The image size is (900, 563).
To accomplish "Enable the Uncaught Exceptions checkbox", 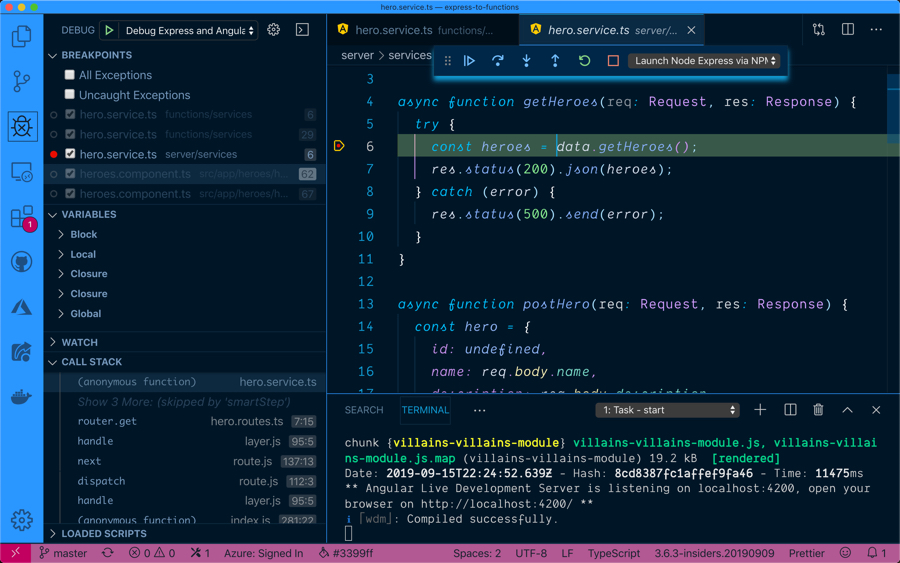I will point(69,95).
